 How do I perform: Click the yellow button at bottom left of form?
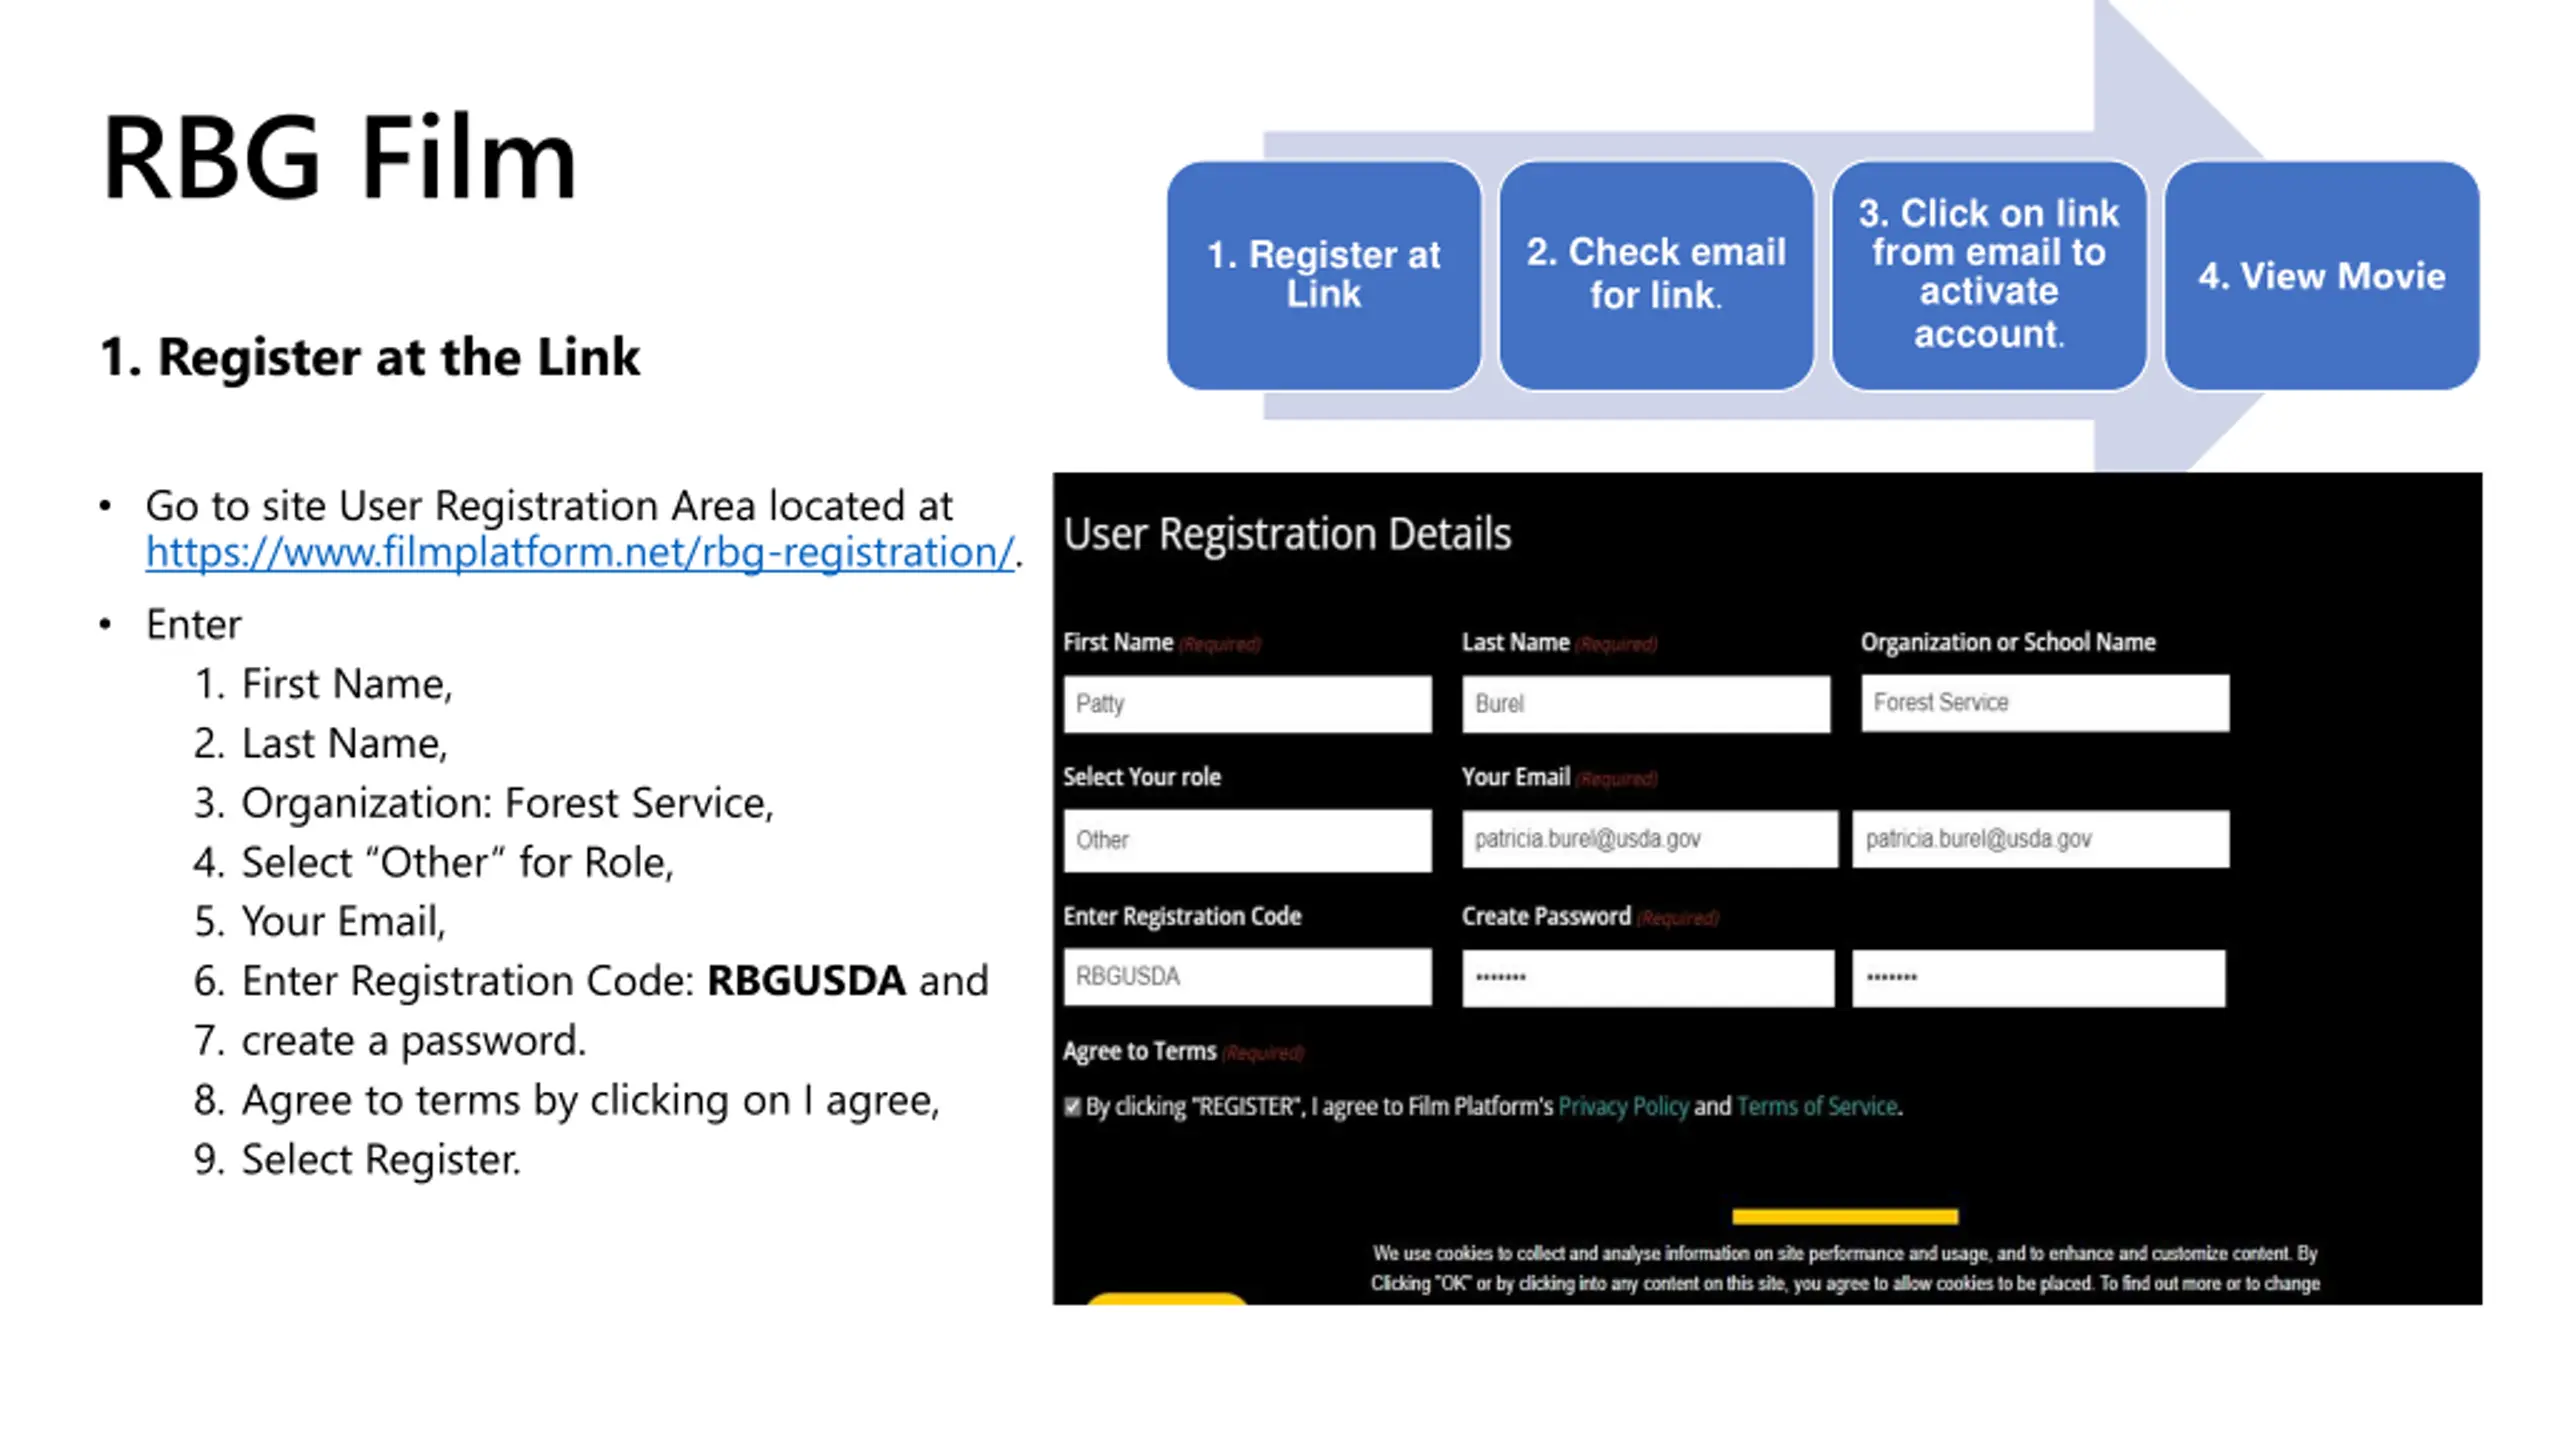[x=1166, y=1298]
